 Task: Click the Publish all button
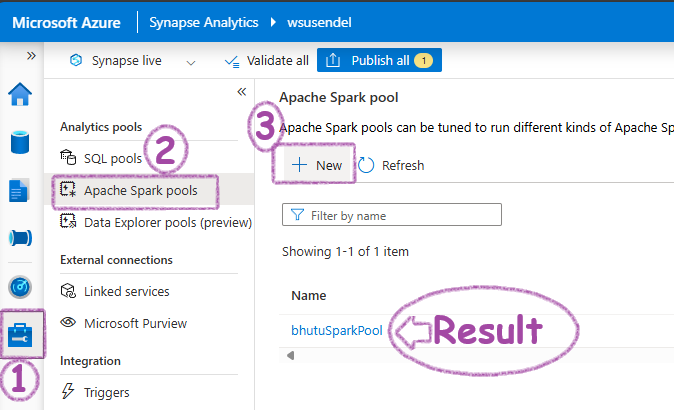click(x=379, y=60)
